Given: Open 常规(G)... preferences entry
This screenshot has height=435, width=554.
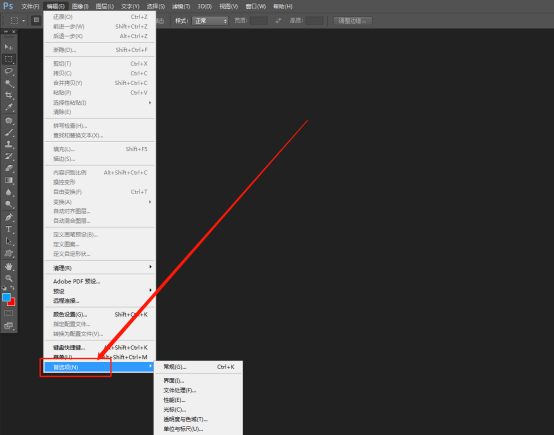Looking at the screenshot, I should tap(199, 367).
